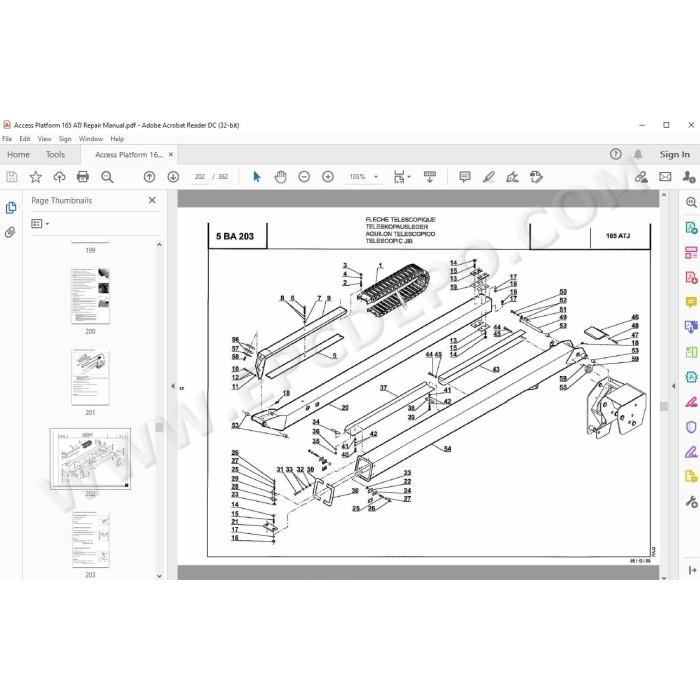This screenshot has width=700, height=700.
Task: Bookmark with the star icon
Action: pos(36,177)
